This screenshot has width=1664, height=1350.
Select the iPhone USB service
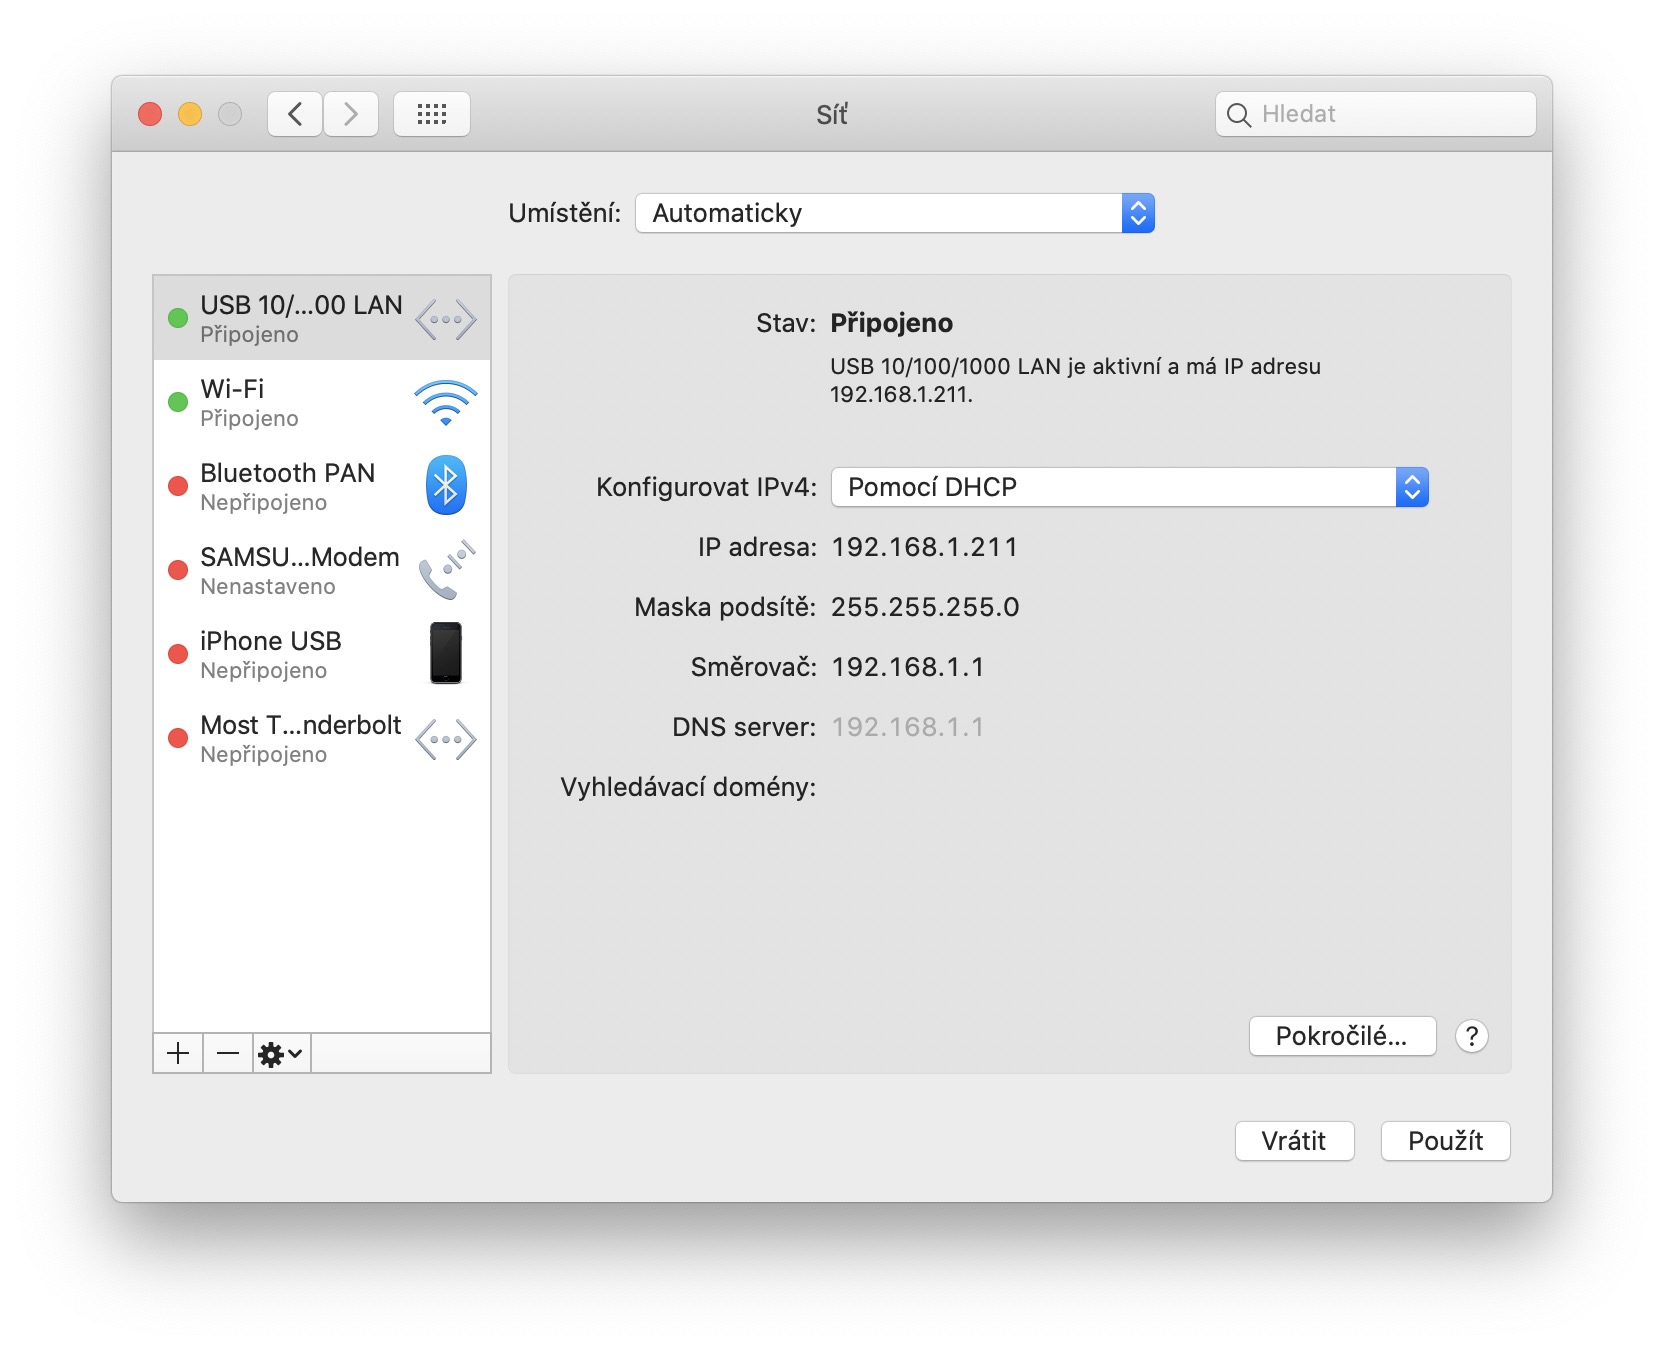point(322,654)
